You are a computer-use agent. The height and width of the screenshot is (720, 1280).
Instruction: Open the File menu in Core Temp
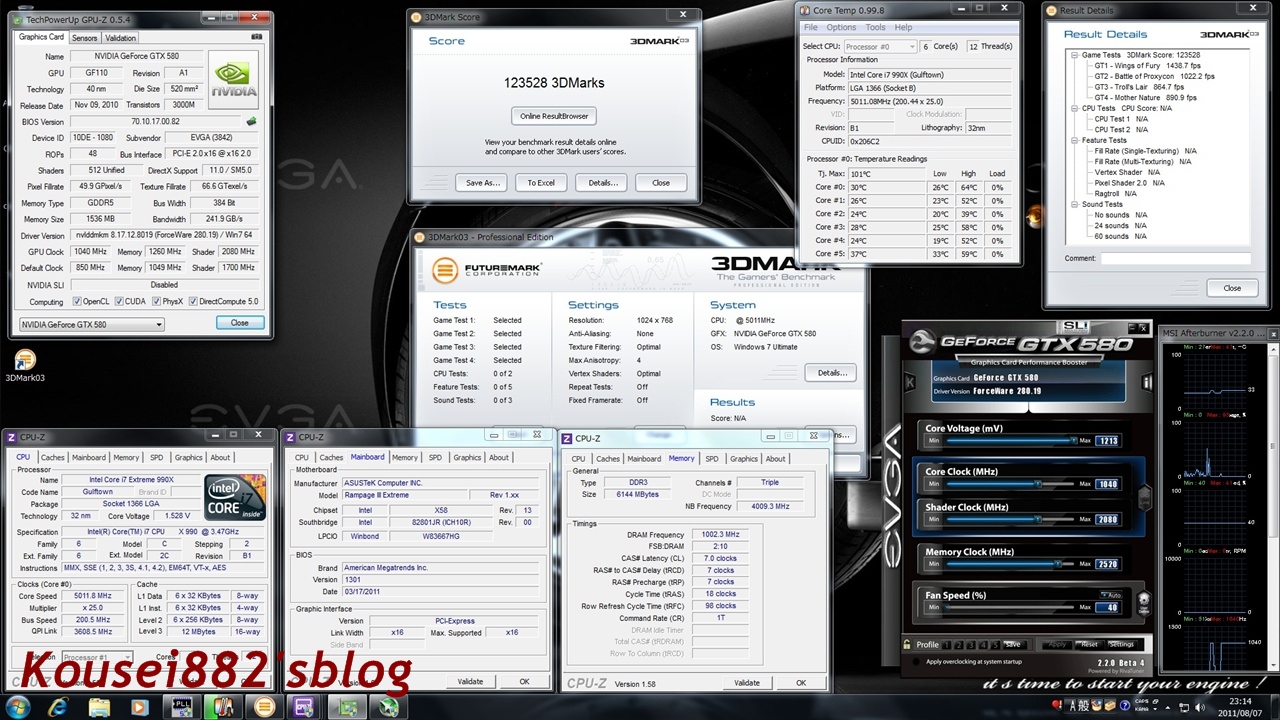[811, 27]
